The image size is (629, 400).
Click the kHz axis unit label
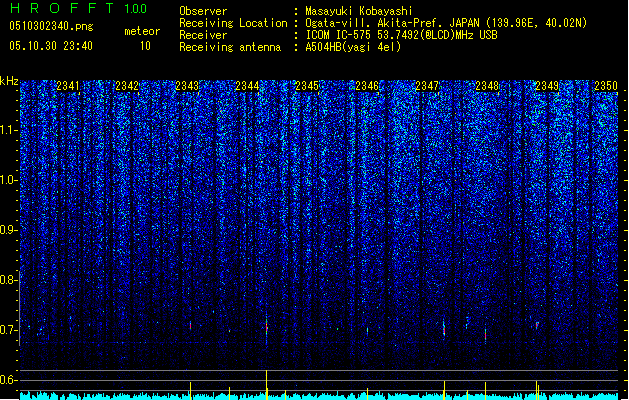pyautogui.click(x=9, y=81)
